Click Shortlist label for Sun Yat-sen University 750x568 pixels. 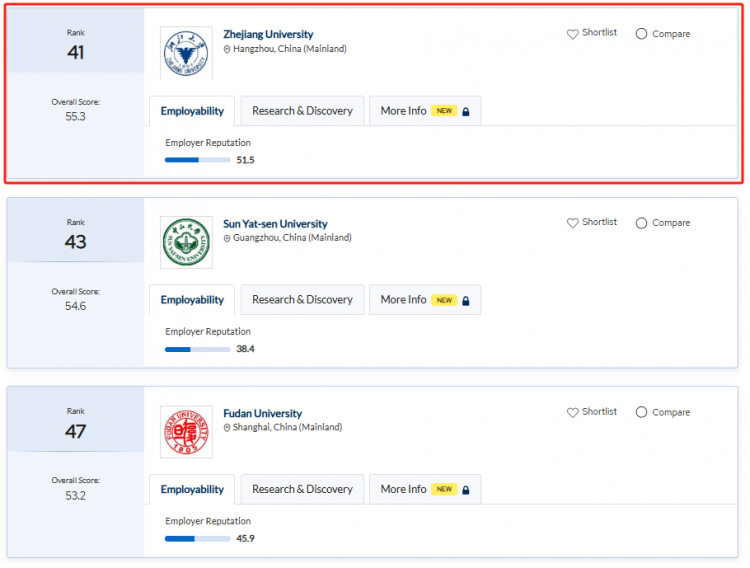599,222
